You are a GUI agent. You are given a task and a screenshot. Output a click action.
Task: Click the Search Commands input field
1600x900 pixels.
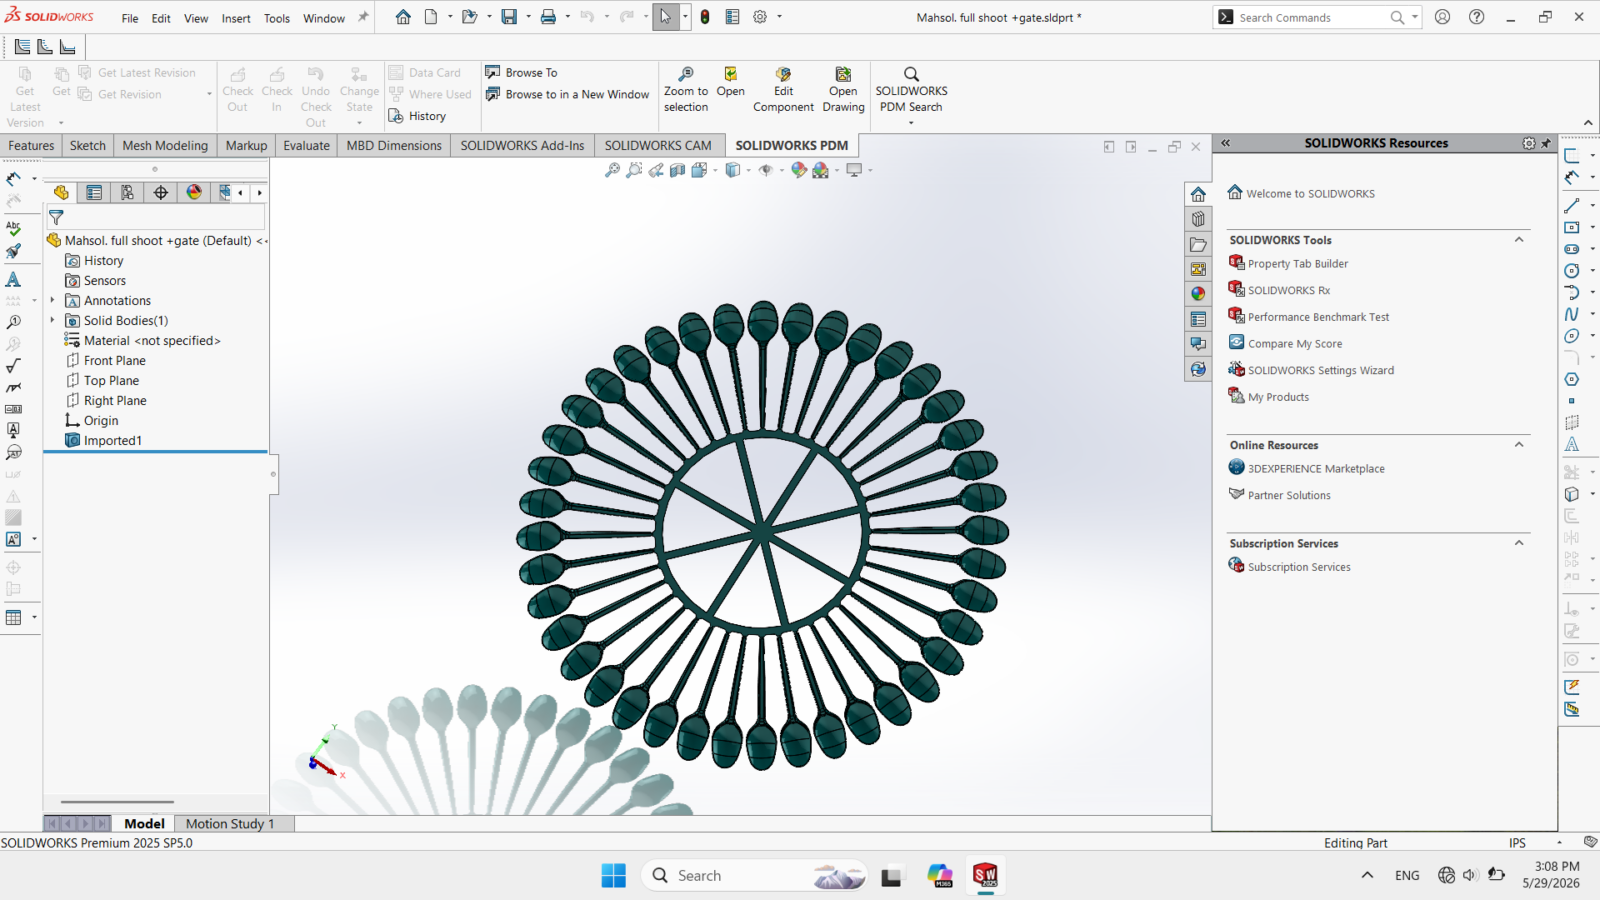coord(1310,18)
